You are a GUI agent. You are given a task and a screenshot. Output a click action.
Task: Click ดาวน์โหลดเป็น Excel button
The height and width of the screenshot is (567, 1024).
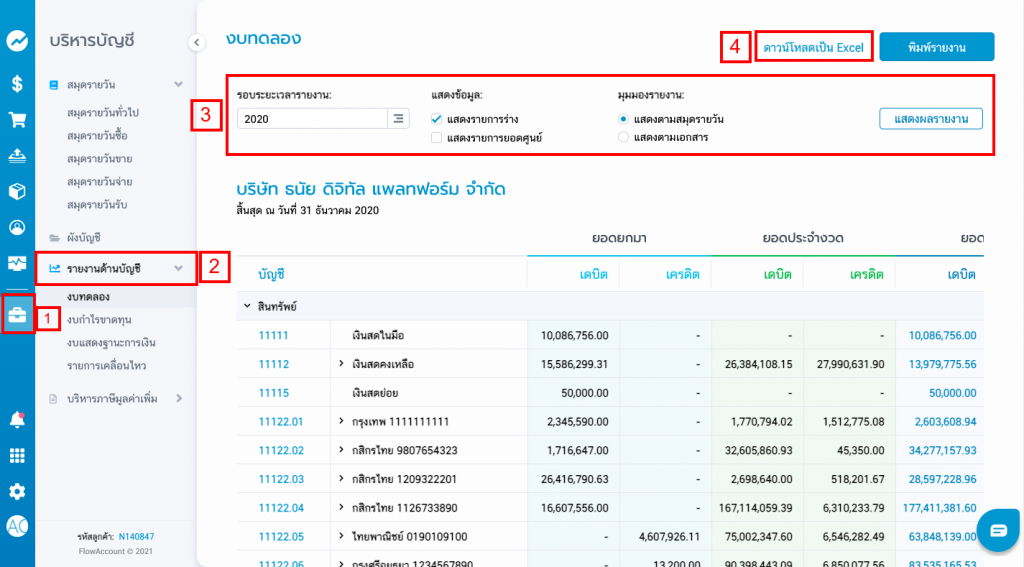click(x=813, y=47)
